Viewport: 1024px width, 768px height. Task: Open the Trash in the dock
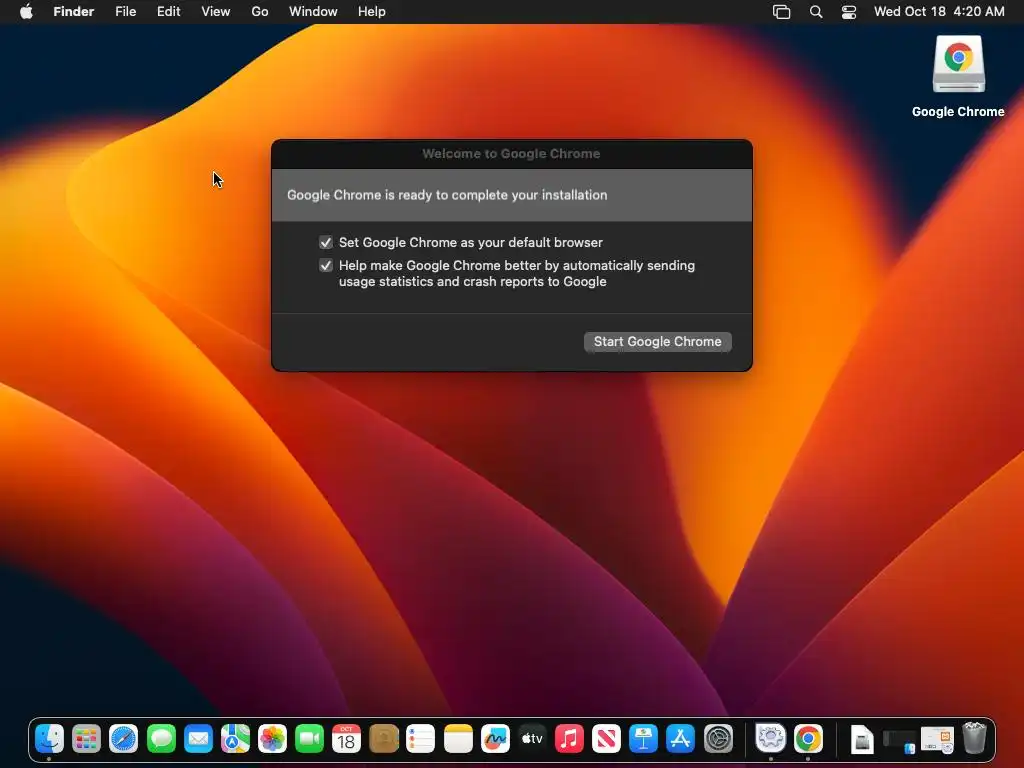tap(974, 738)
